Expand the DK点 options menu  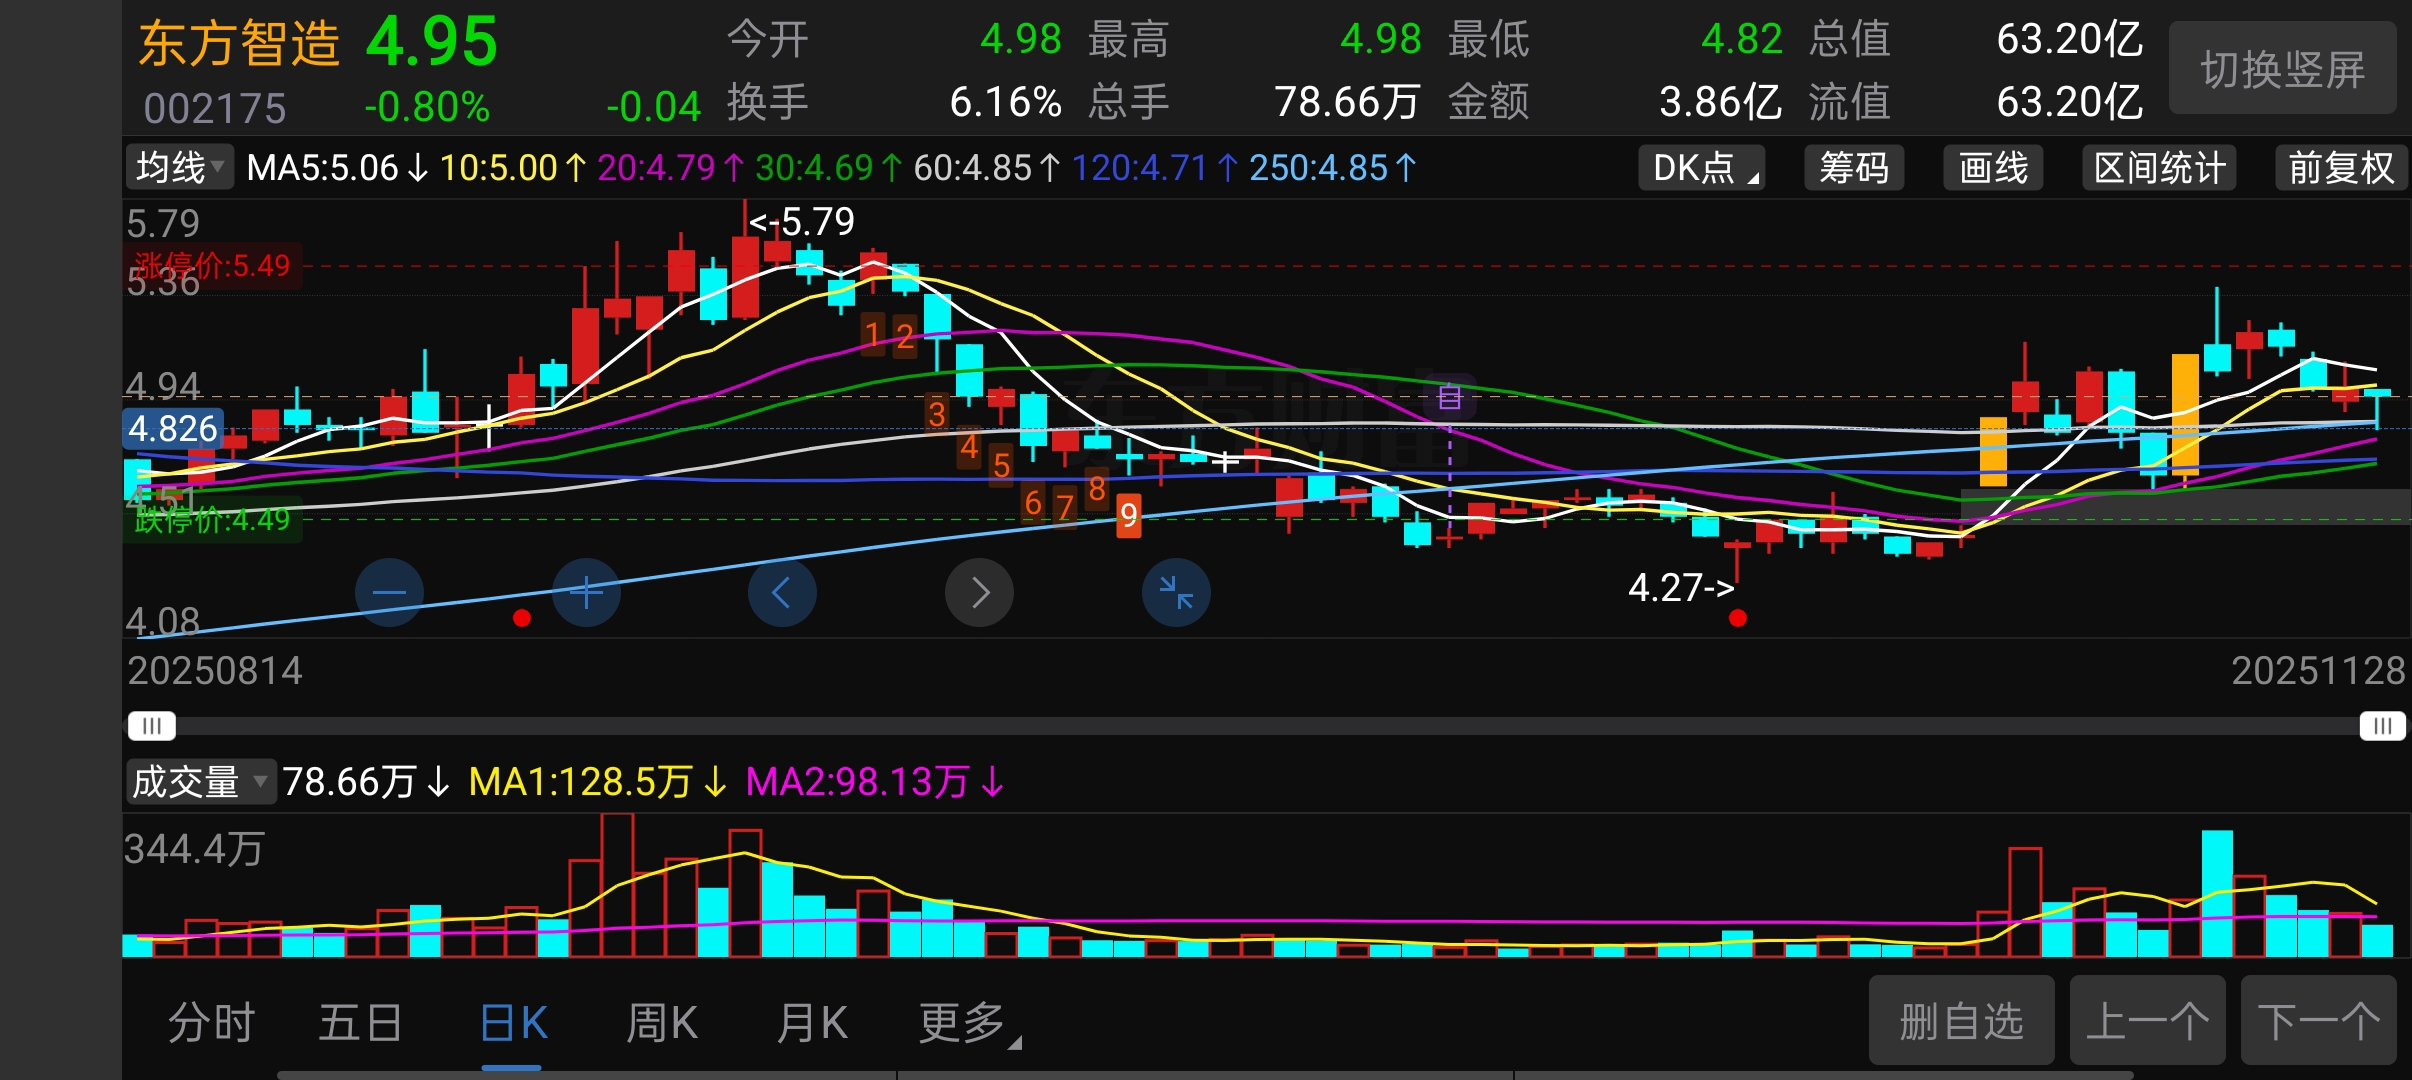(x=1701, y=168)
